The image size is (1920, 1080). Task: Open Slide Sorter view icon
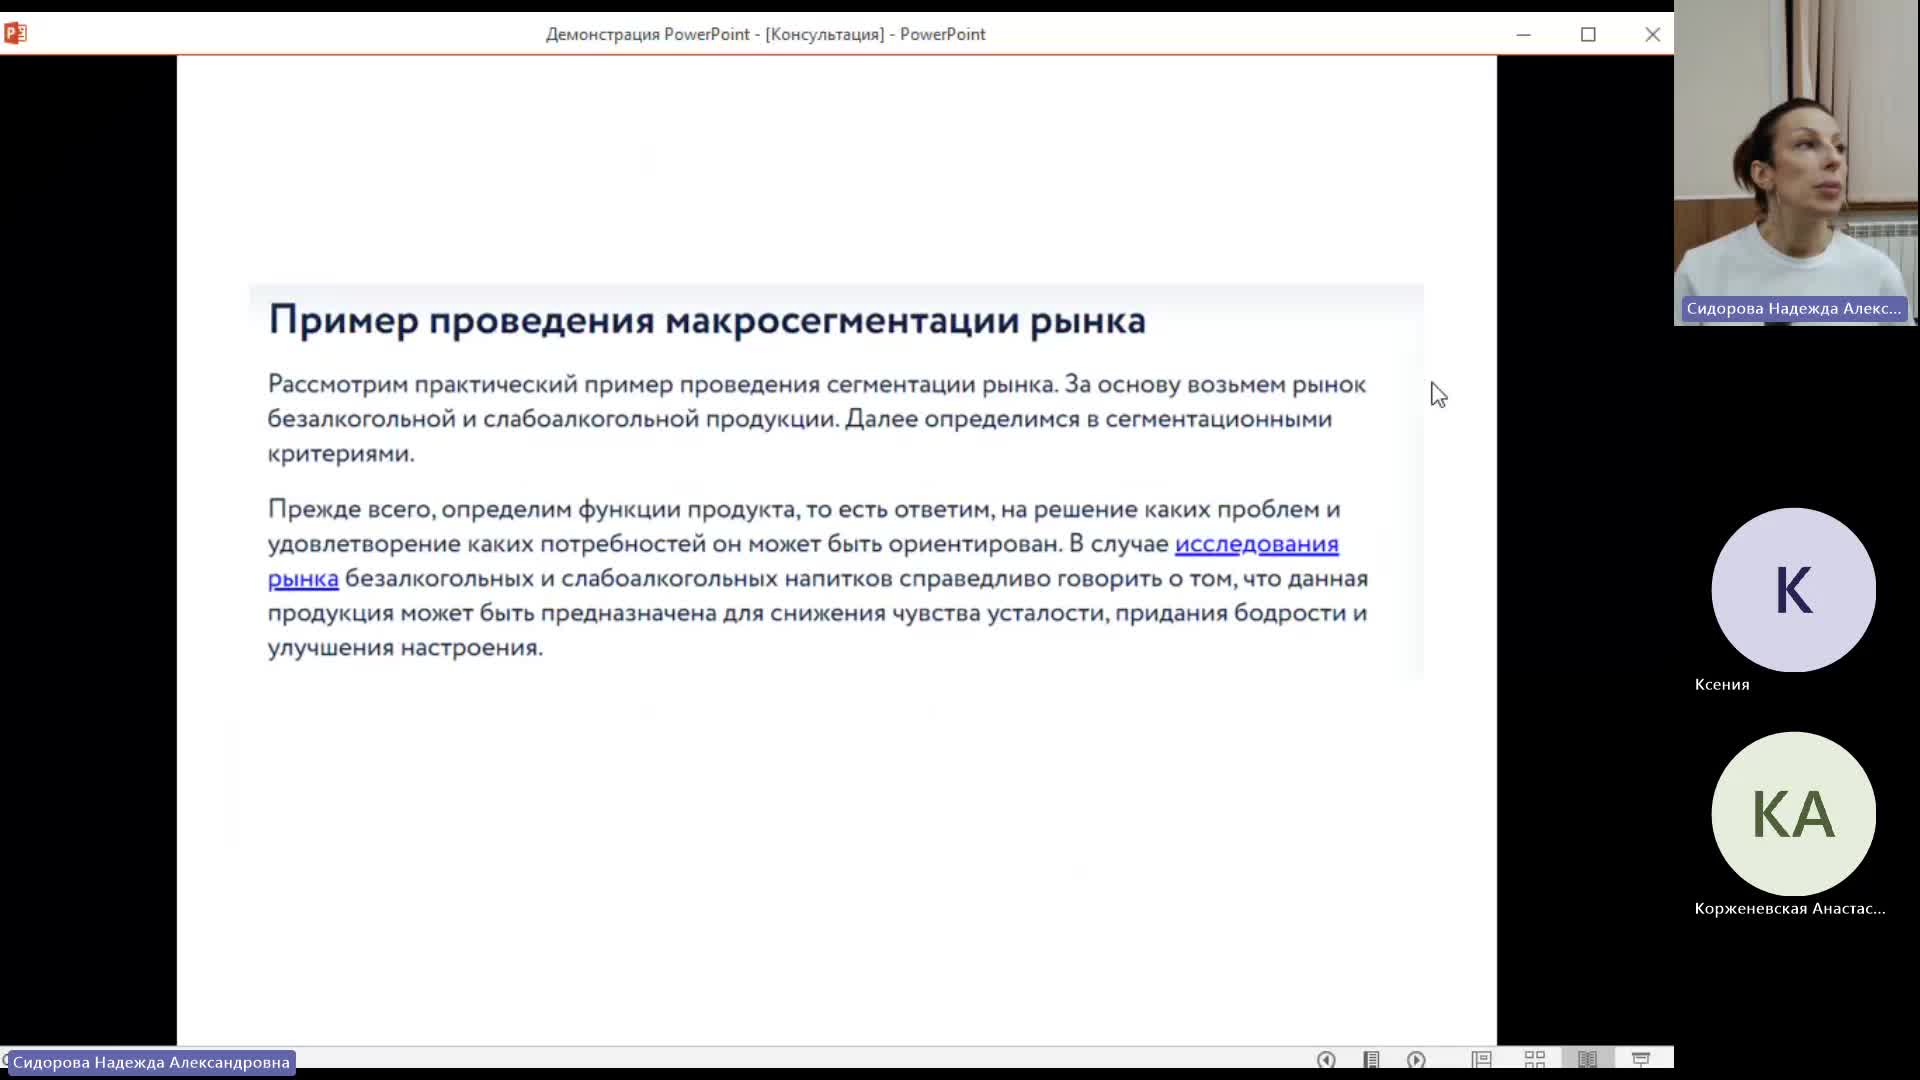click(1534, 1059)
